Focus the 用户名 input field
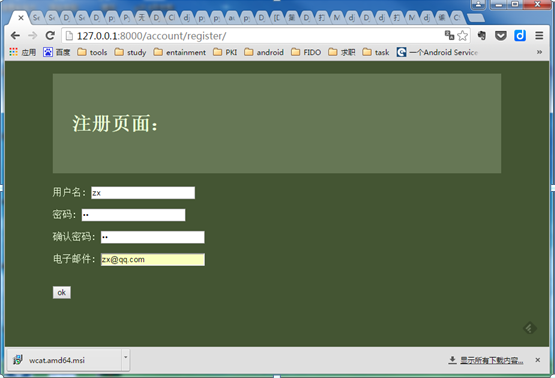The width and height of the screenshot is (555, 378). point(143,193)
